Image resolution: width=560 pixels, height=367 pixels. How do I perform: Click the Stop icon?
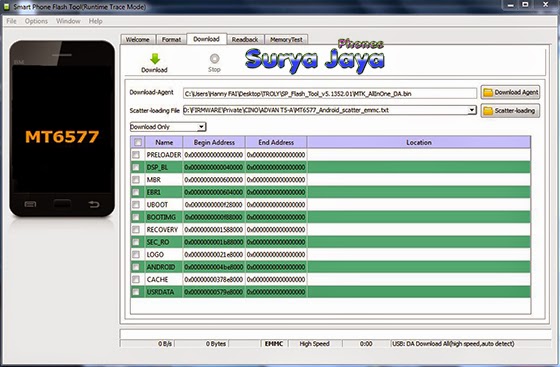214,58
